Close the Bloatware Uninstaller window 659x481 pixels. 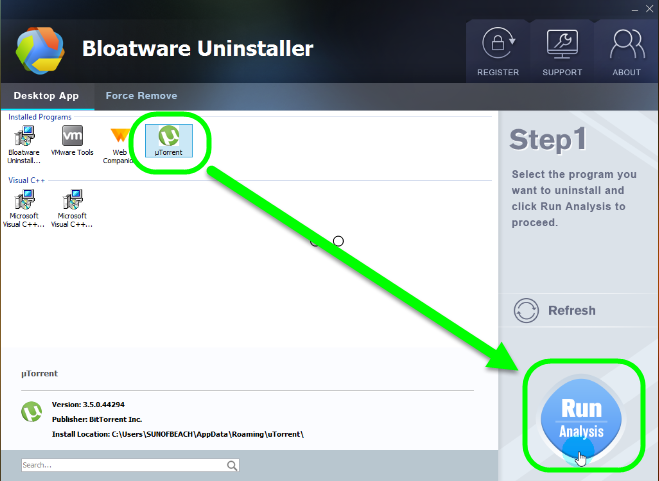click(649, 9)
